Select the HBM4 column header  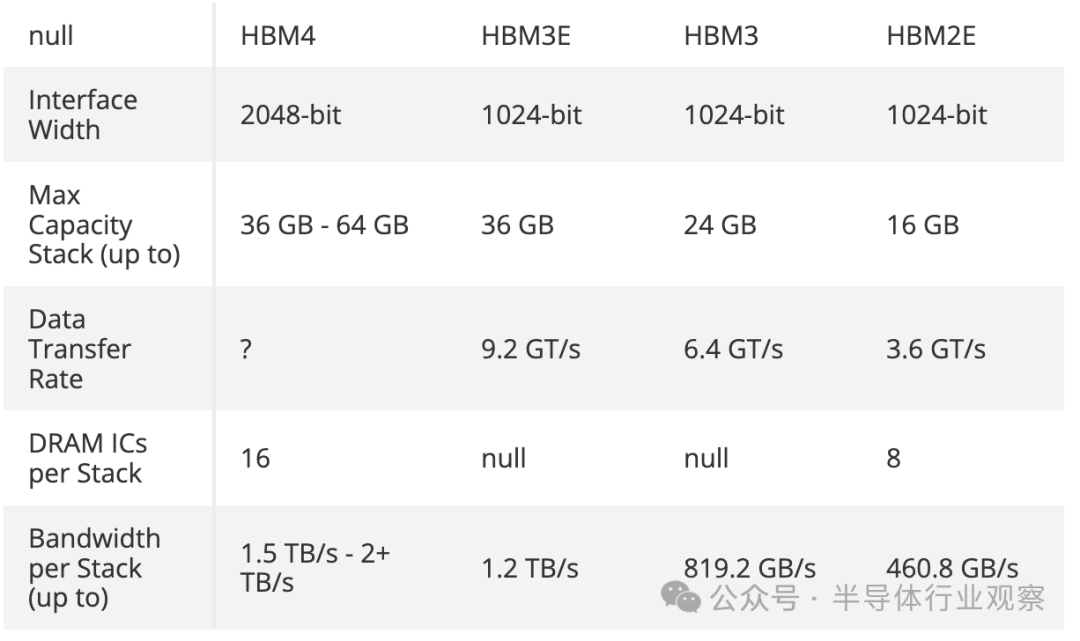click(x=278, y=37)
